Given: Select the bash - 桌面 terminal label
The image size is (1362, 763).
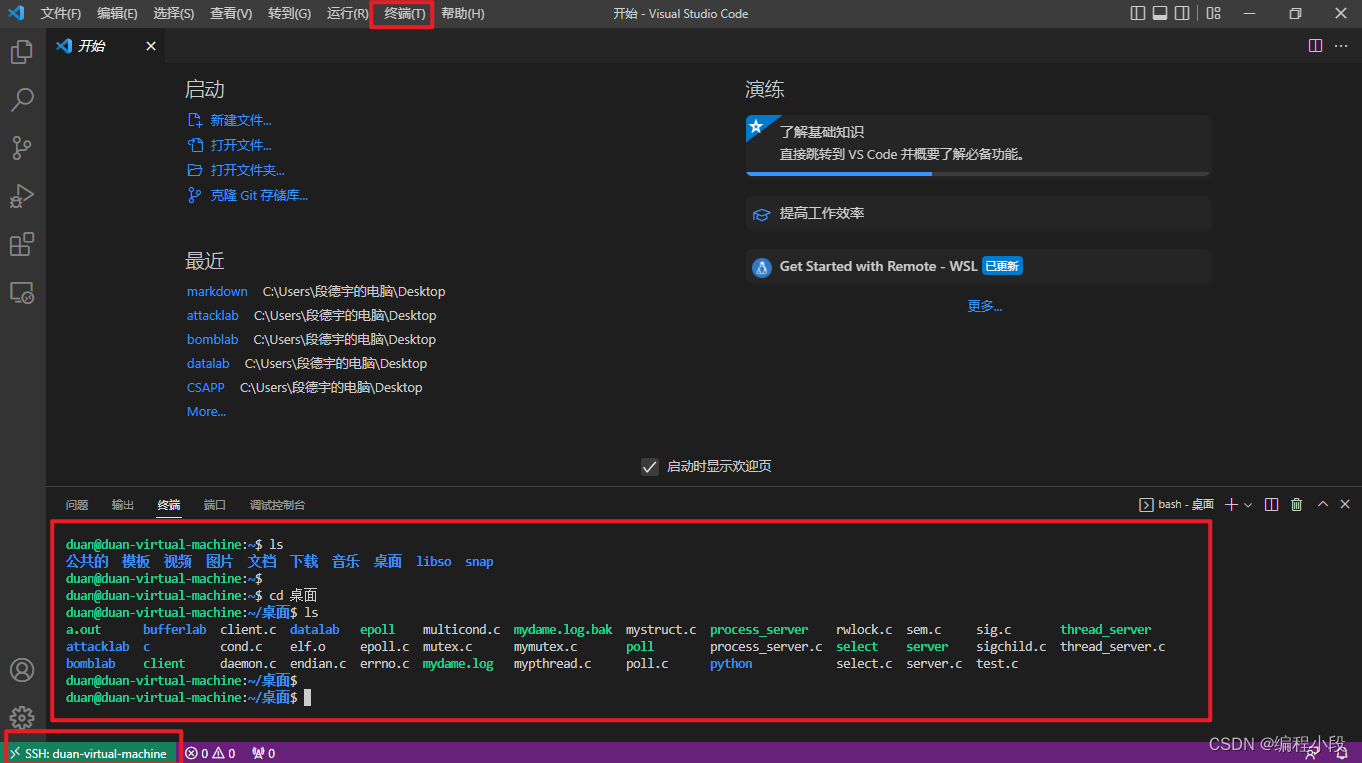Looking at the screenshot, I should [x=1177, y=505].
